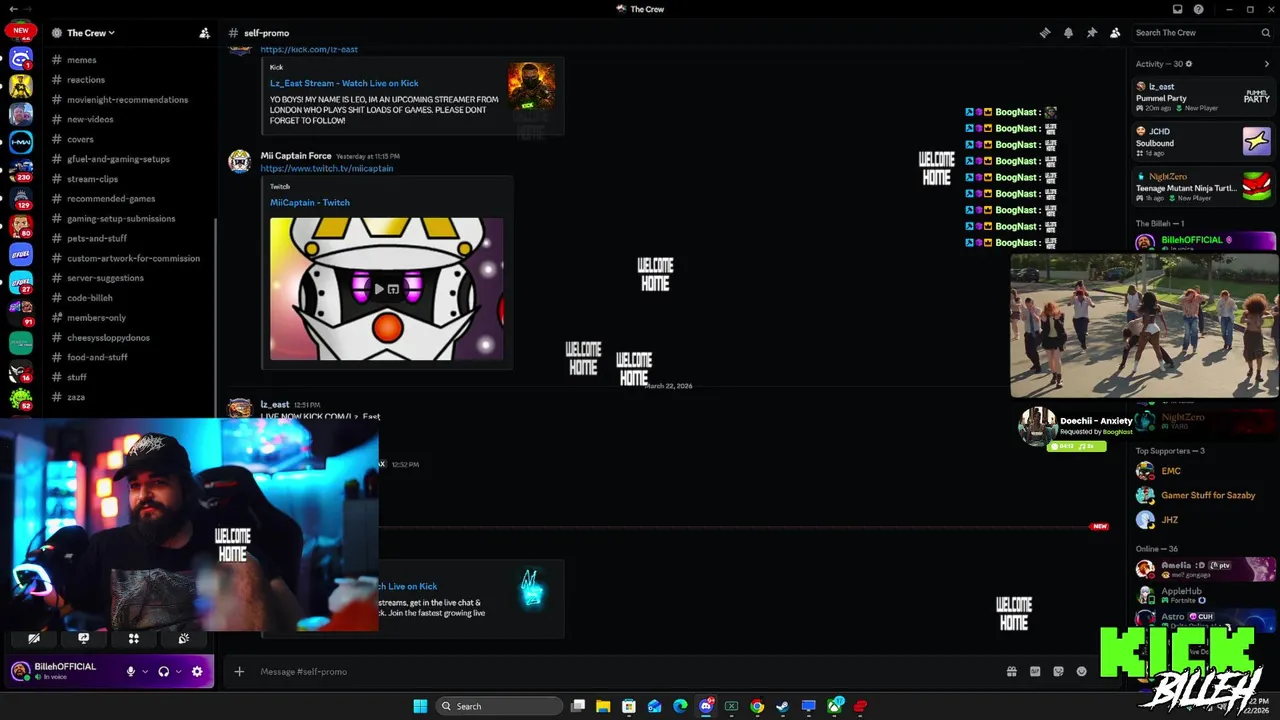1280x720 pixels.
Task: Toggle camera in voice controls
Action: (34, 638)
